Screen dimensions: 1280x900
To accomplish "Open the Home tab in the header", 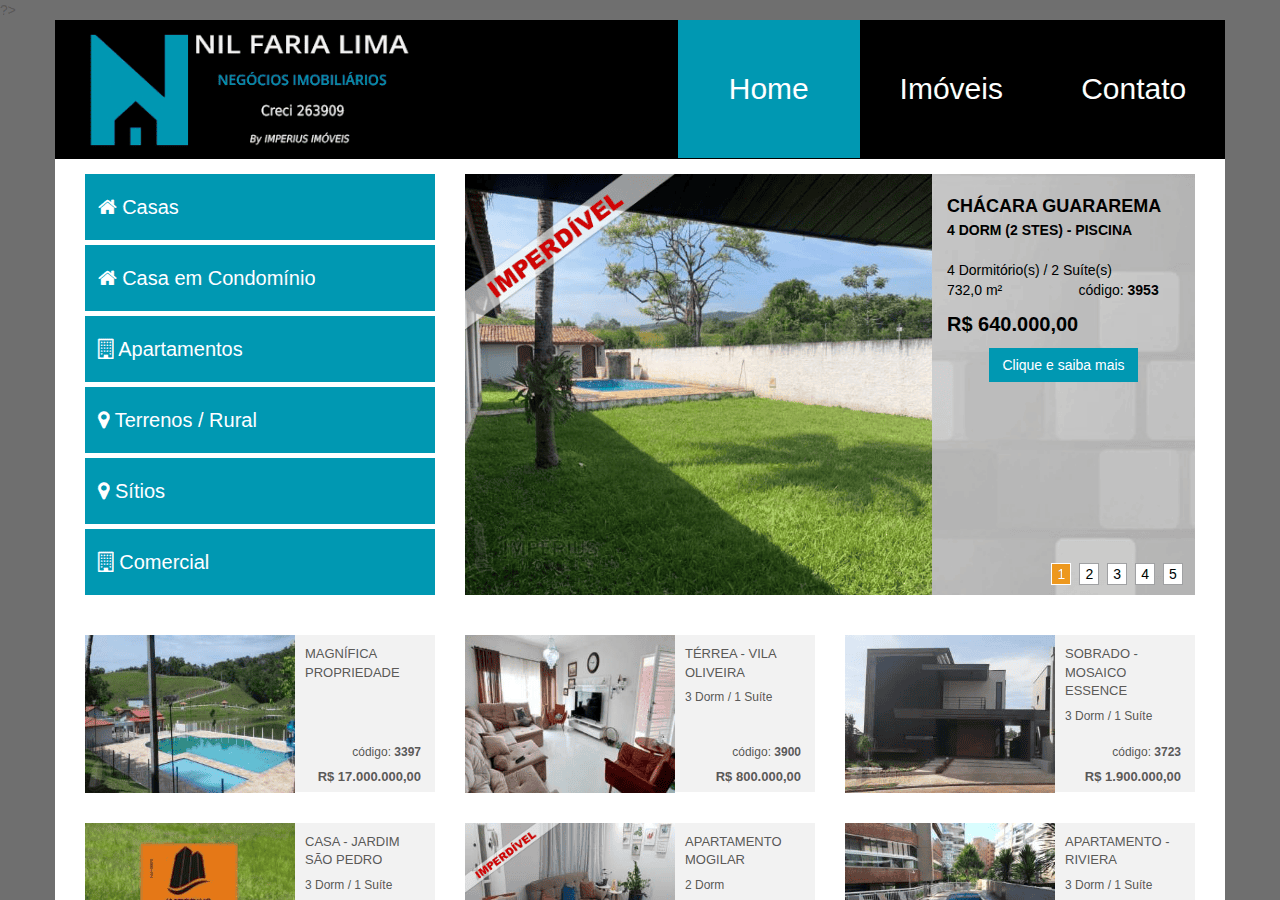I will coord(769,89).
